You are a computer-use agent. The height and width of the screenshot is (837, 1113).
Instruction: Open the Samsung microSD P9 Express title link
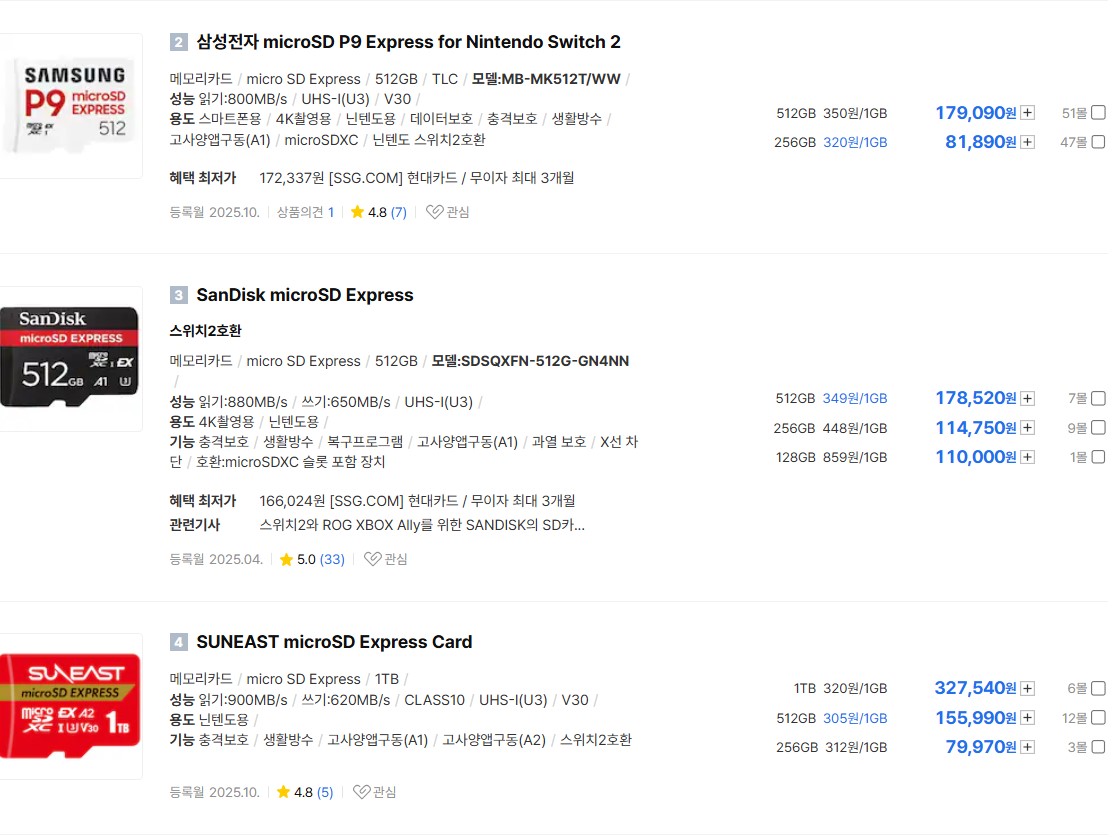[408, 42]
